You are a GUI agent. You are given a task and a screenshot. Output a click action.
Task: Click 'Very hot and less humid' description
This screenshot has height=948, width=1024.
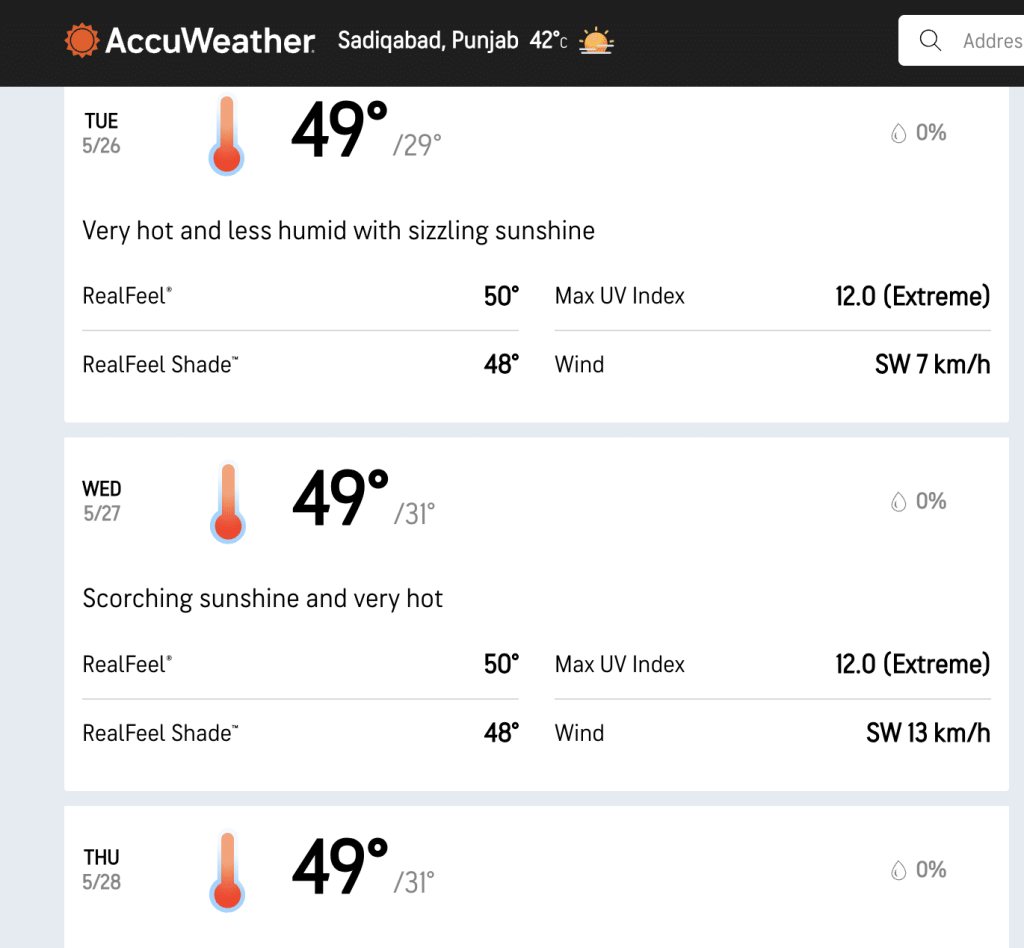pos(338,231)
